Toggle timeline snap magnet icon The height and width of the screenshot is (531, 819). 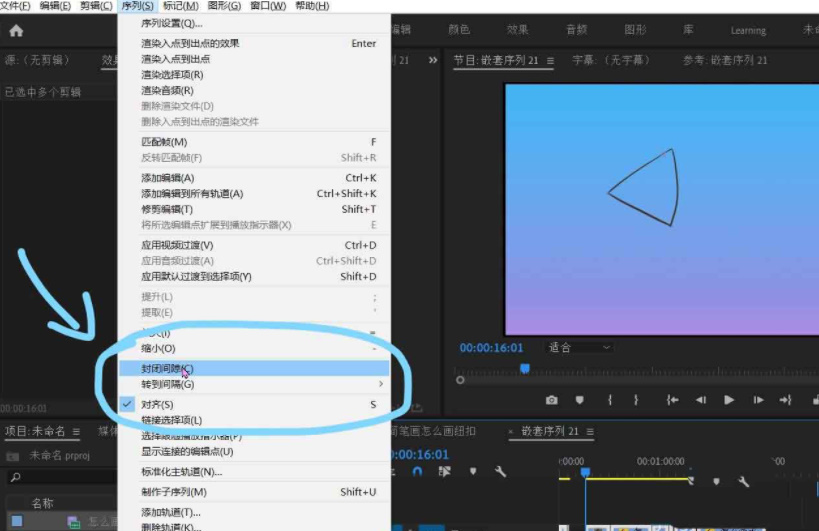click(417, 471)
